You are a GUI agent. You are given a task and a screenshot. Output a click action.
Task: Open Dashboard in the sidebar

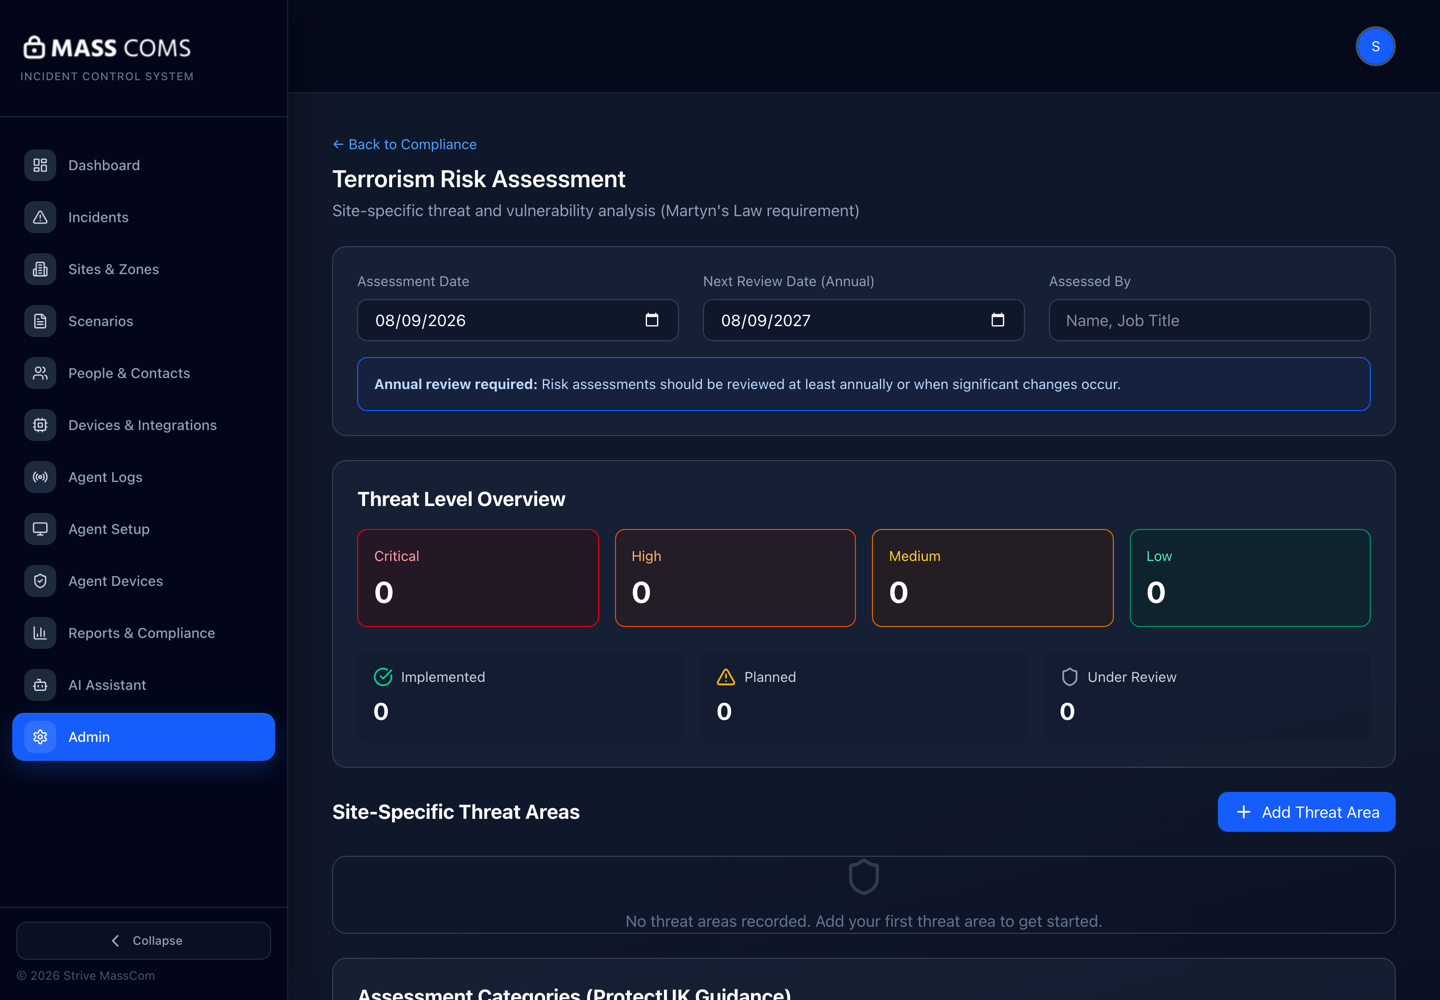pos(144,165)
